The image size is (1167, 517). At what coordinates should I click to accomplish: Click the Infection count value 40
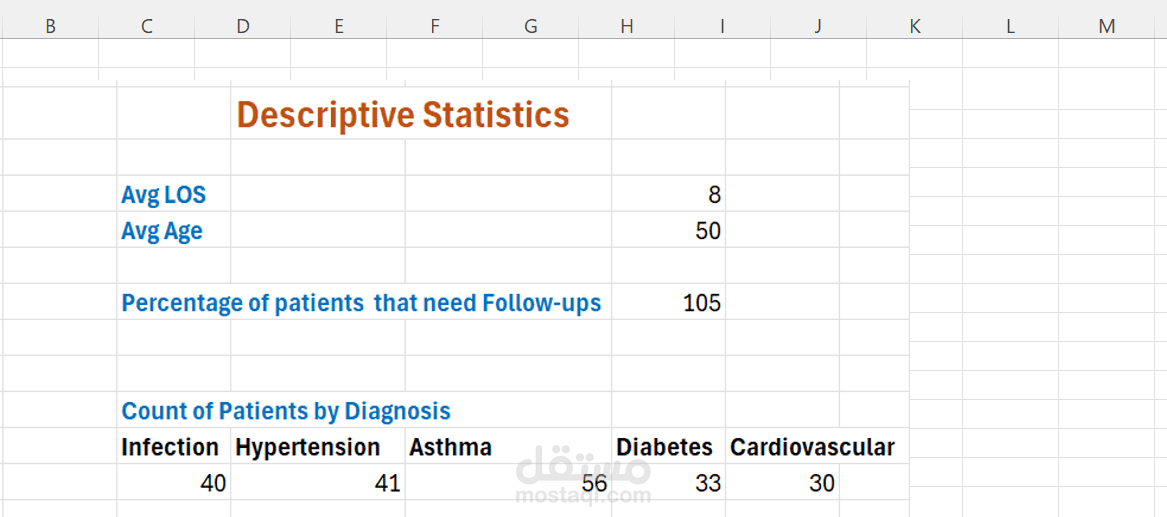tap(174, 484)
